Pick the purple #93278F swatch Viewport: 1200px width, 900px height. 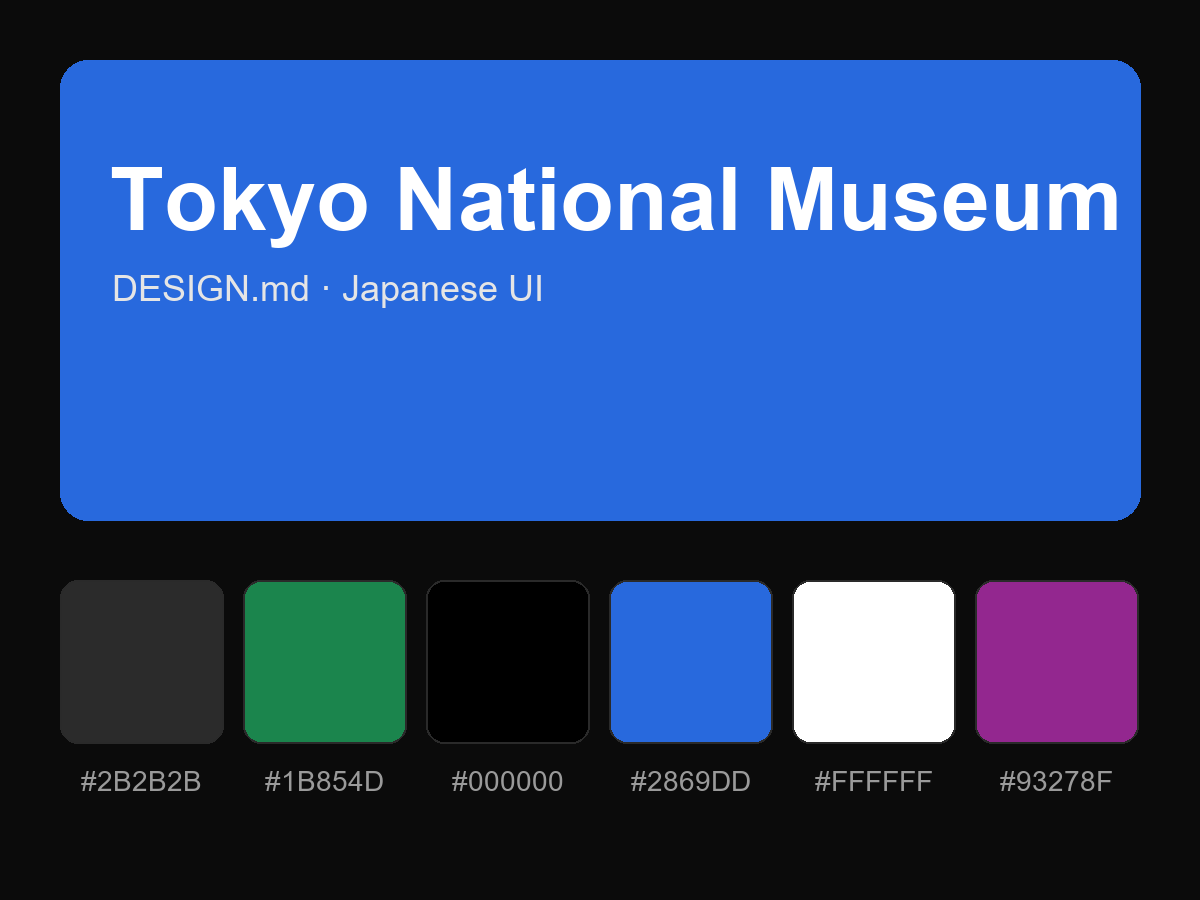[1057, 662]
